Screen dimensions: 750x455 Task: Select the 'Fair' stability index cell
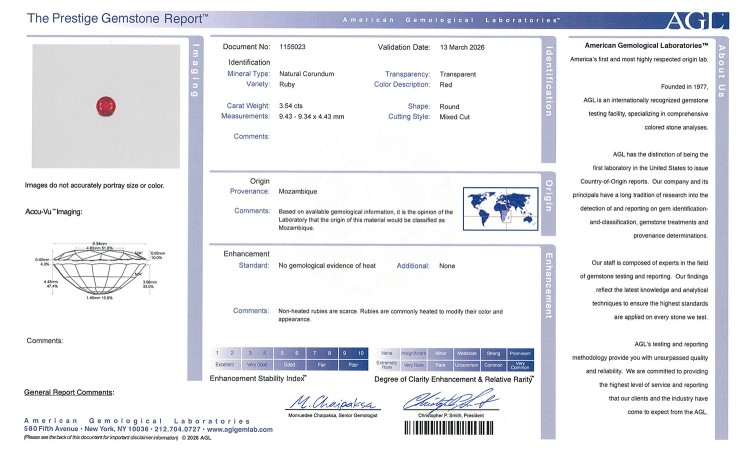[321, 365]
